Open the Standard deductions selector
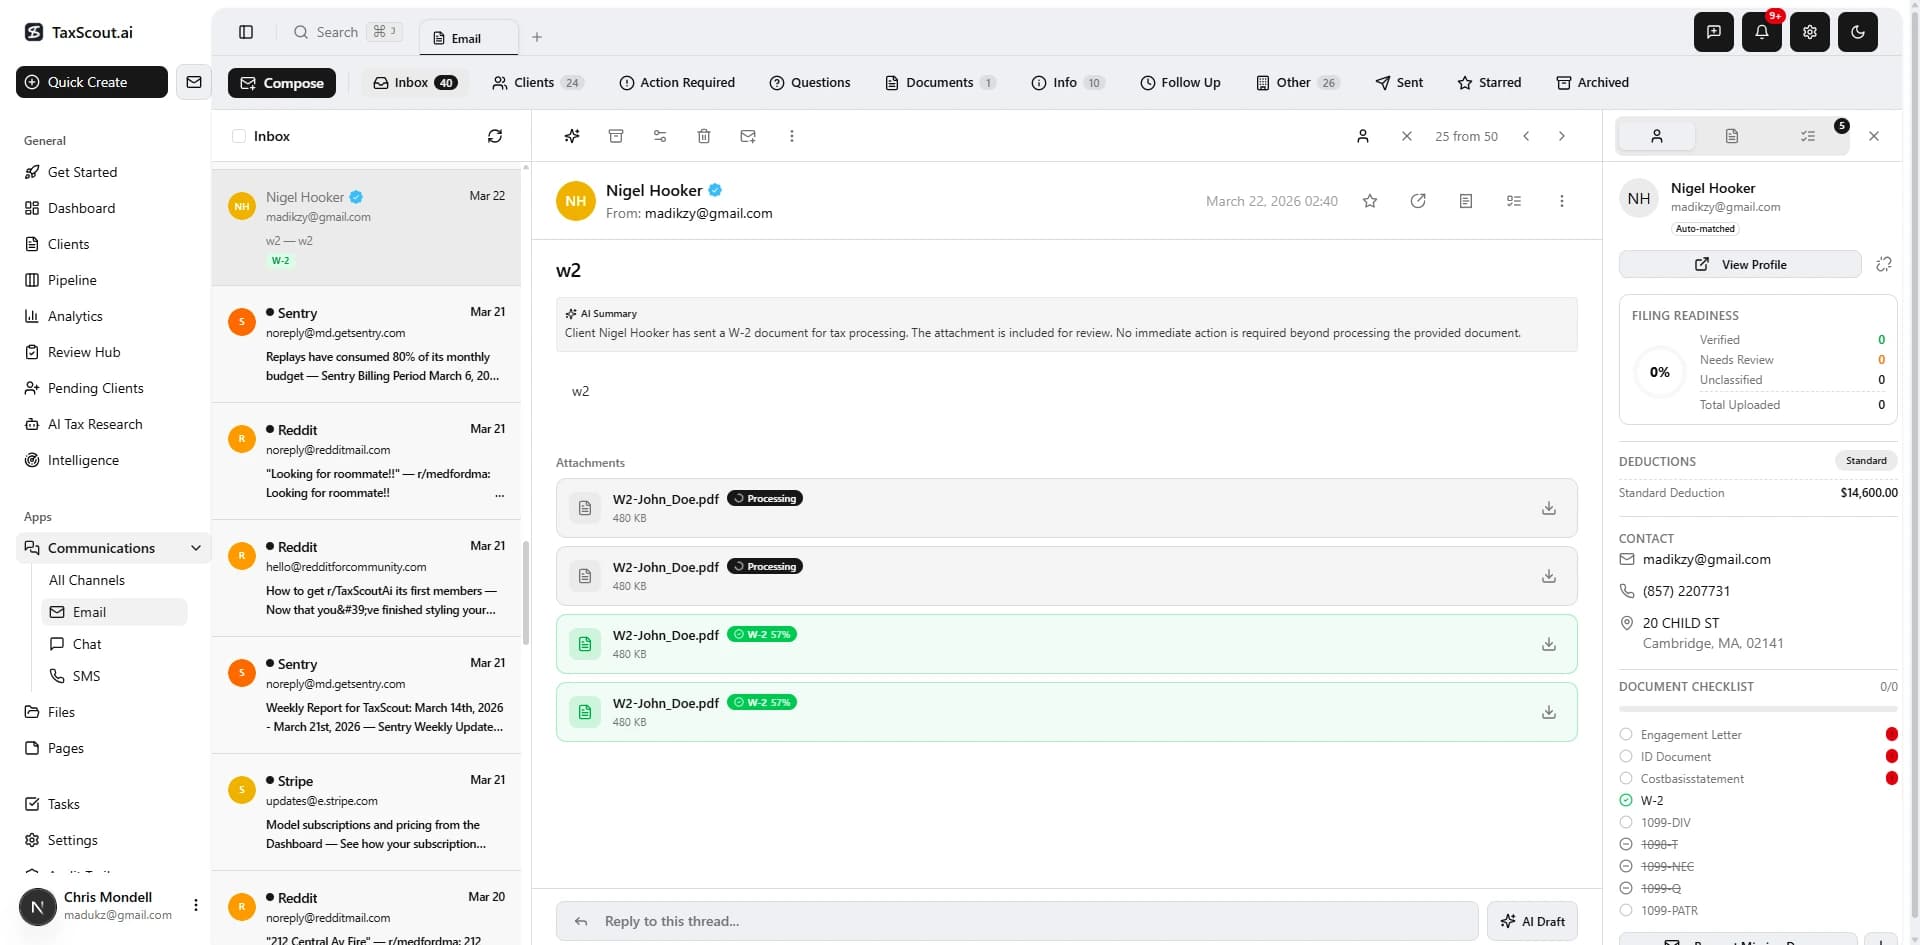 (1866, 460)
